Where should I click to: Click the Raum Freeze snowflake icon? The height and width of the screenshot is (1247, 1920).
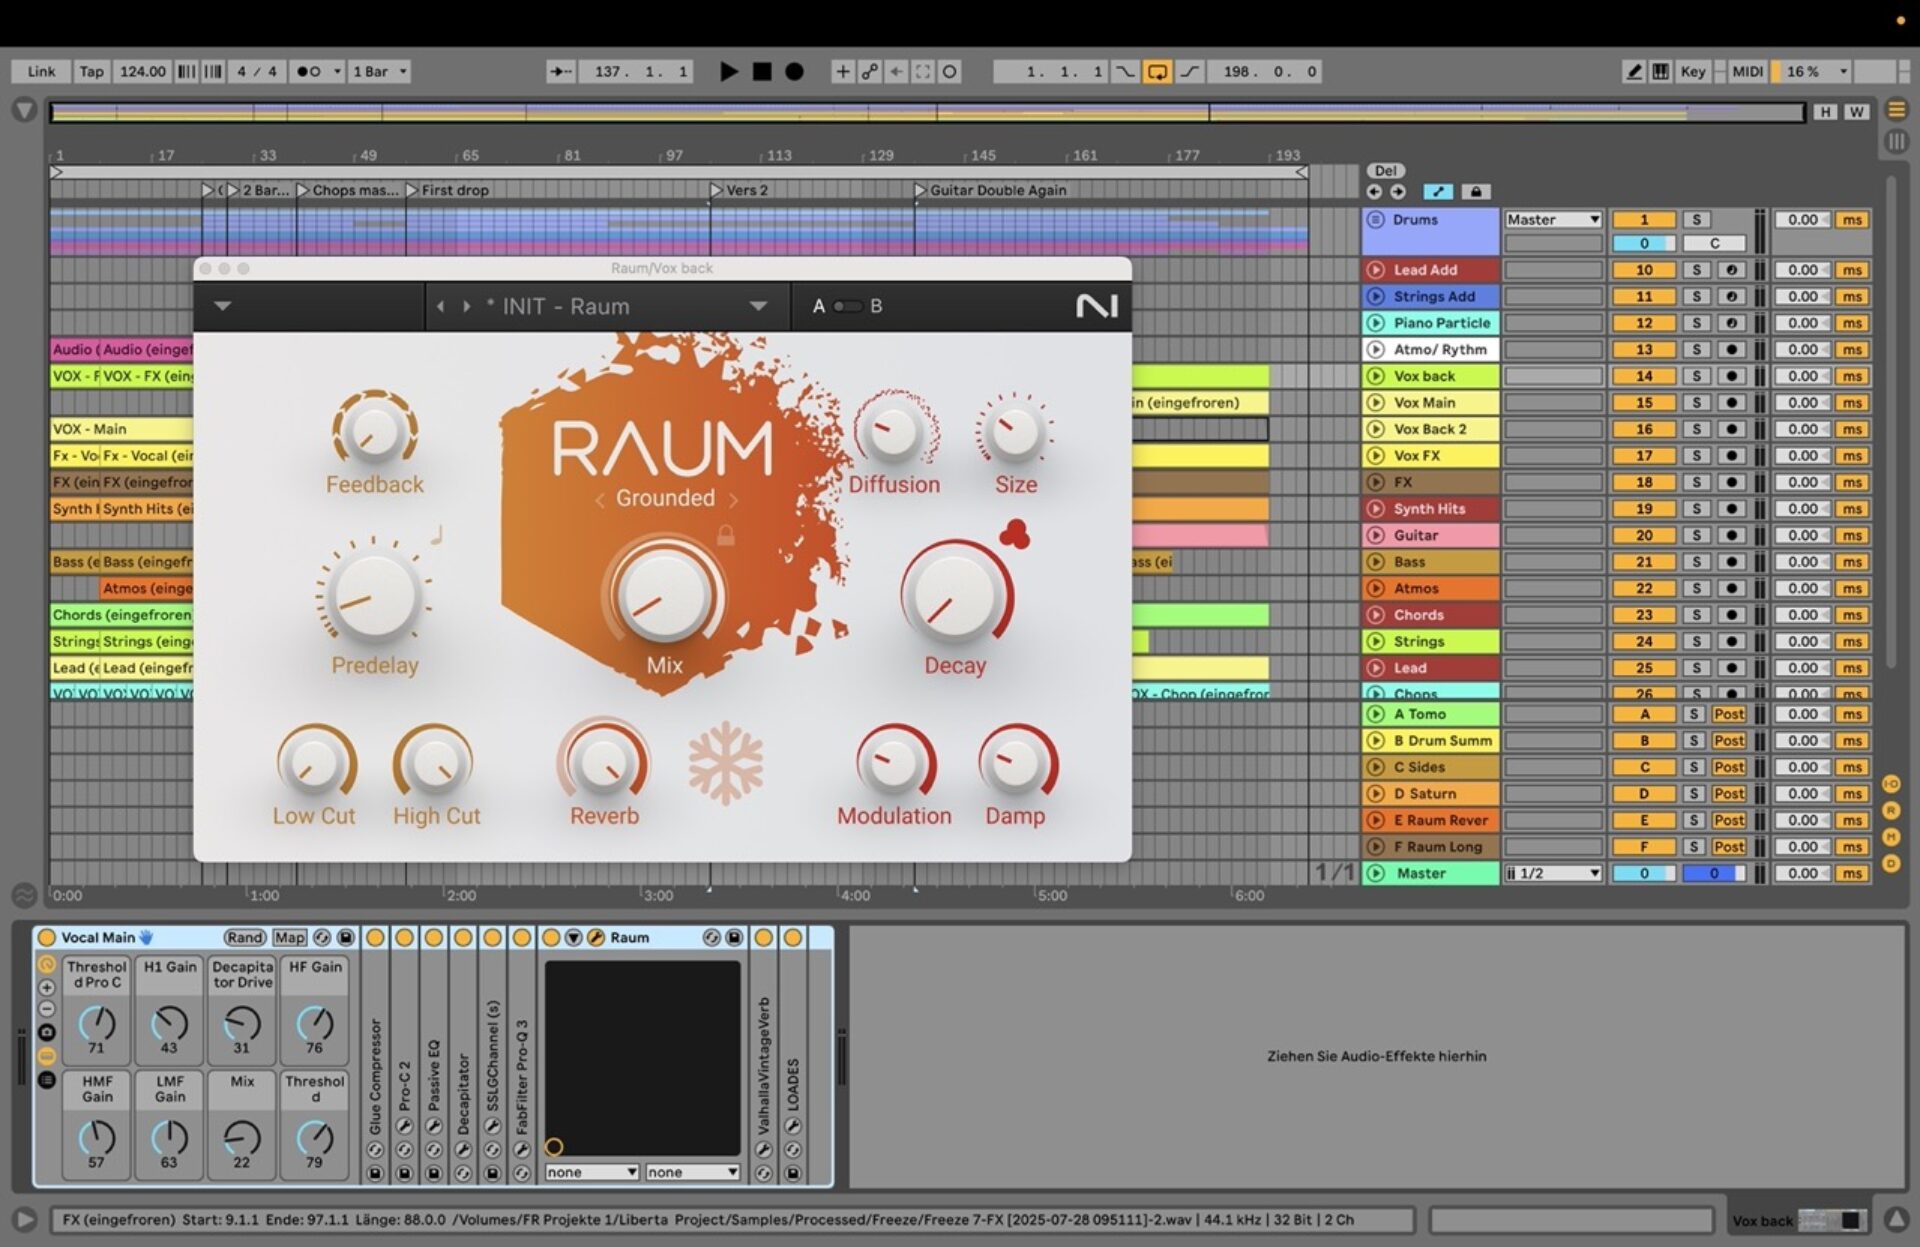726,763
